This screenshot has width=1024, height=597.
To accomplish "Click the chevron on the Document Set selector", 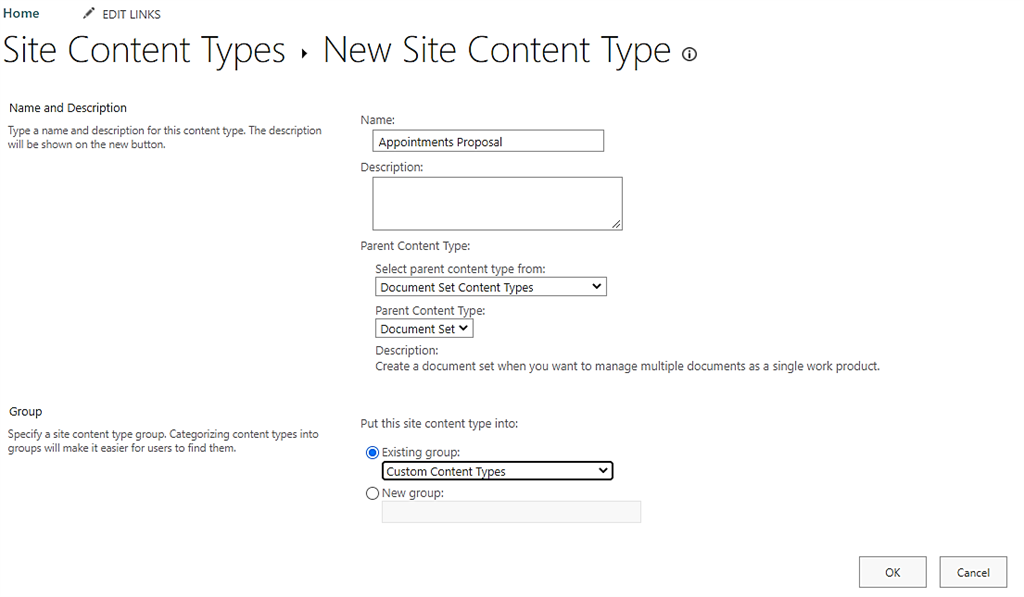I will [465, 328].
